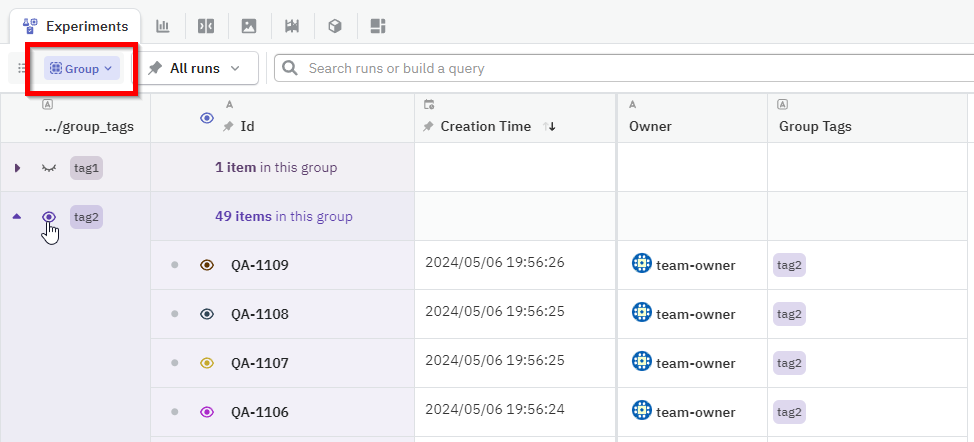Open the images tab icon

[249, 26]
